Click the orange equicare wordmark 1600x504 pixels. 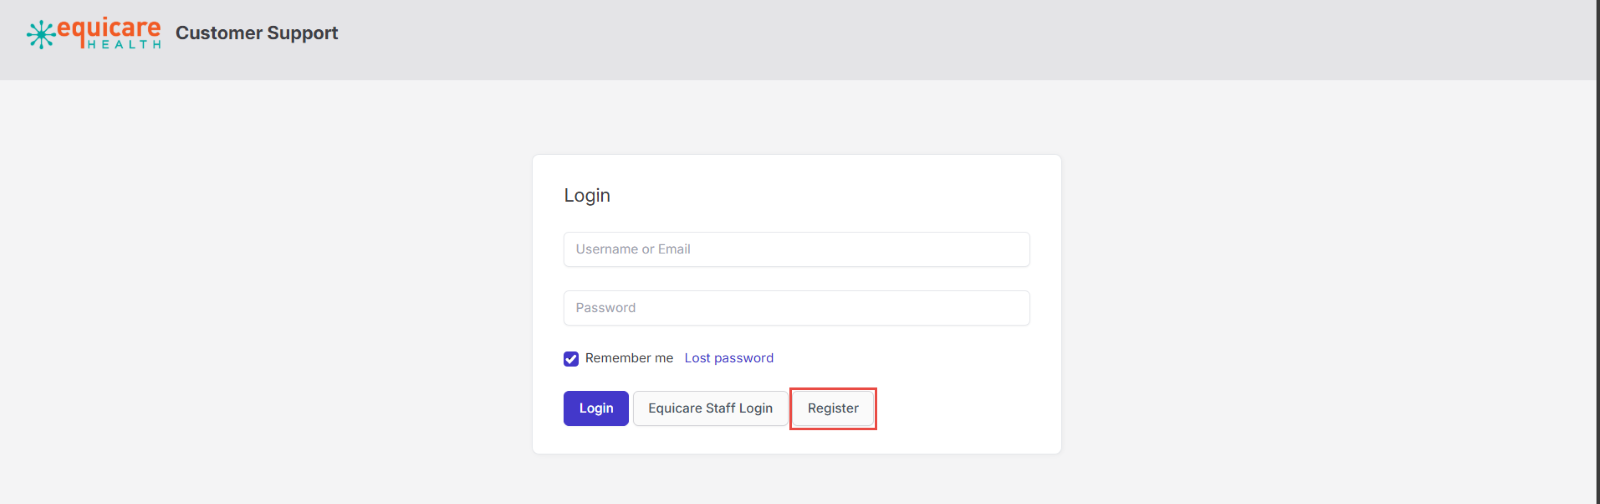[x=109, y=28]
